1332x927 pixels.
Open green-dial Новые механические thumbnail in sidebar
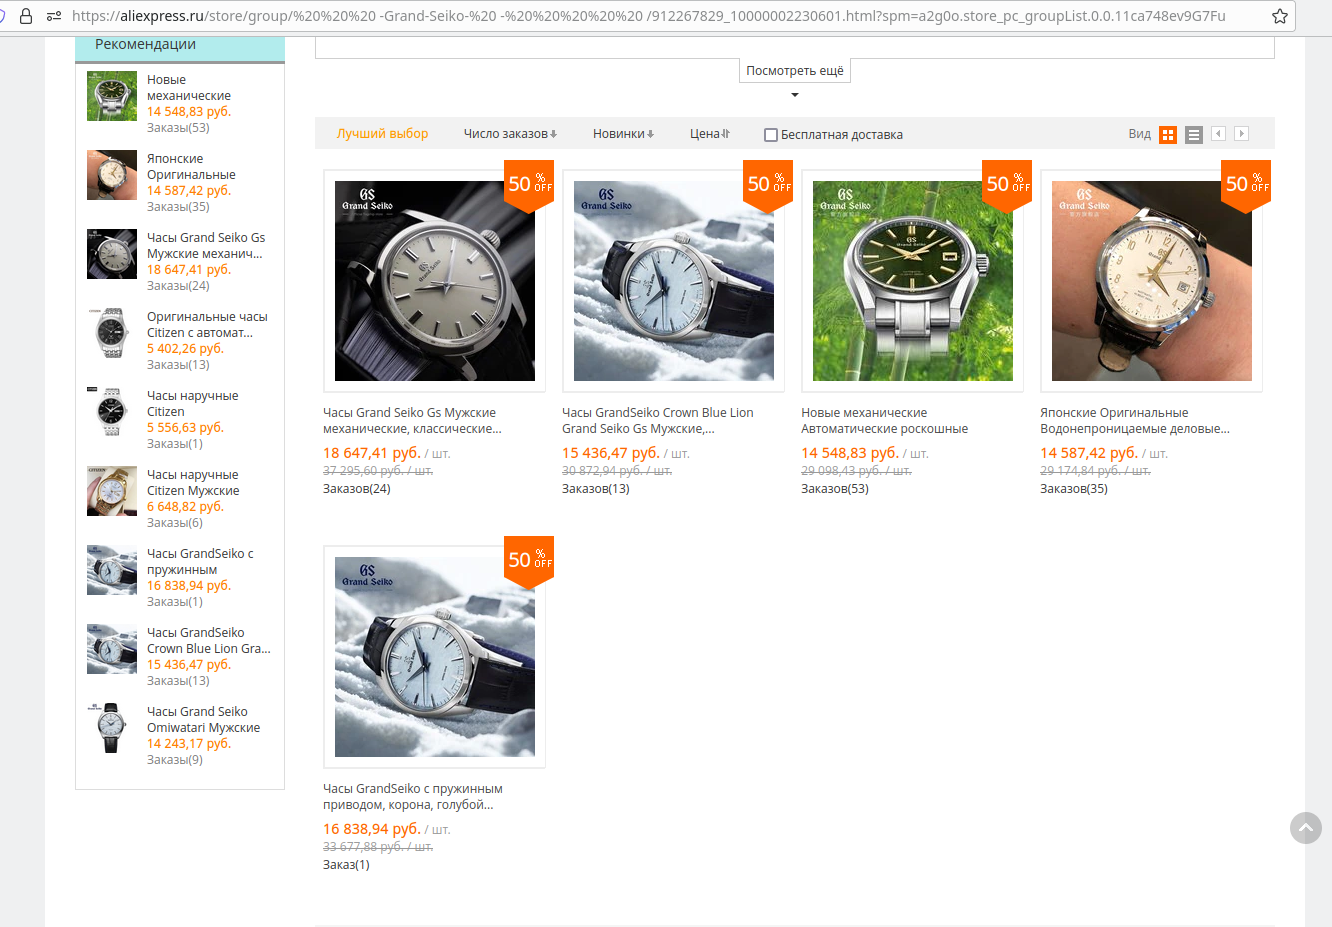tap(112, 96)
